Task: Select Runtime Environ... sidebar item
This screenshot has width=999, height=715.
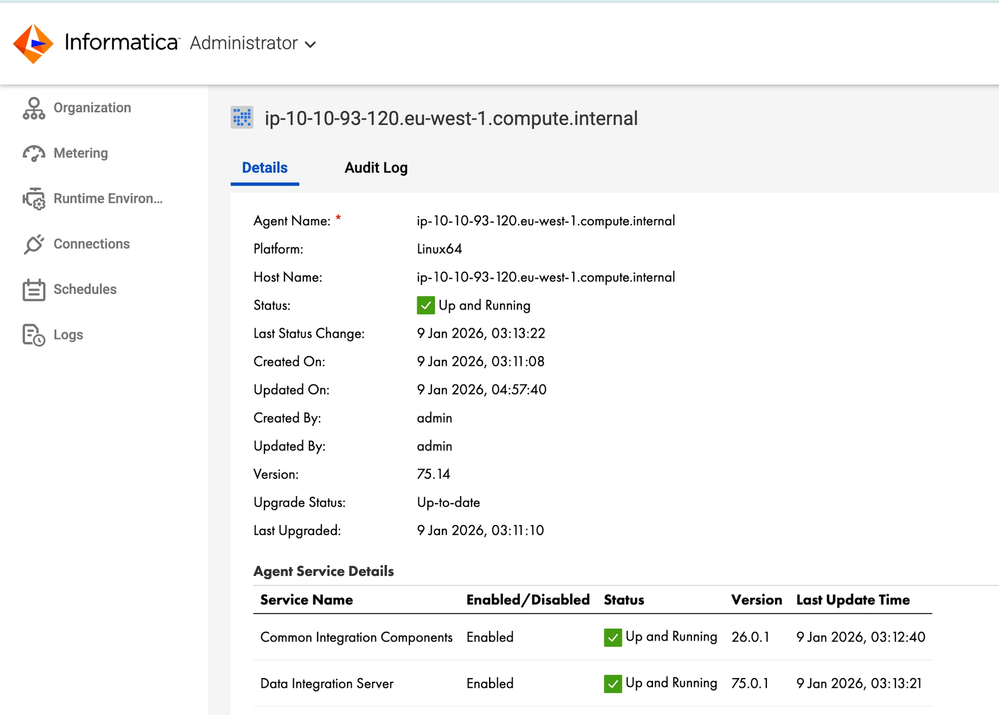Action: [x=108, y=198]
